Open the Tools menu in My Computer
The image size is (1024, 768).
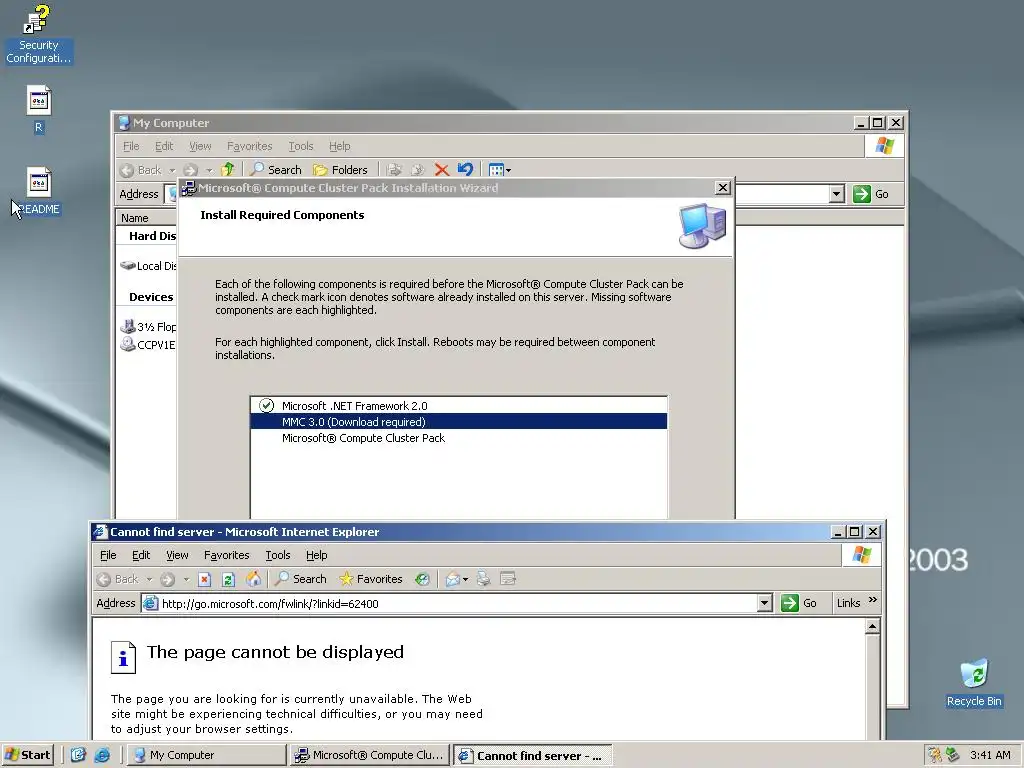pos(301,146)
